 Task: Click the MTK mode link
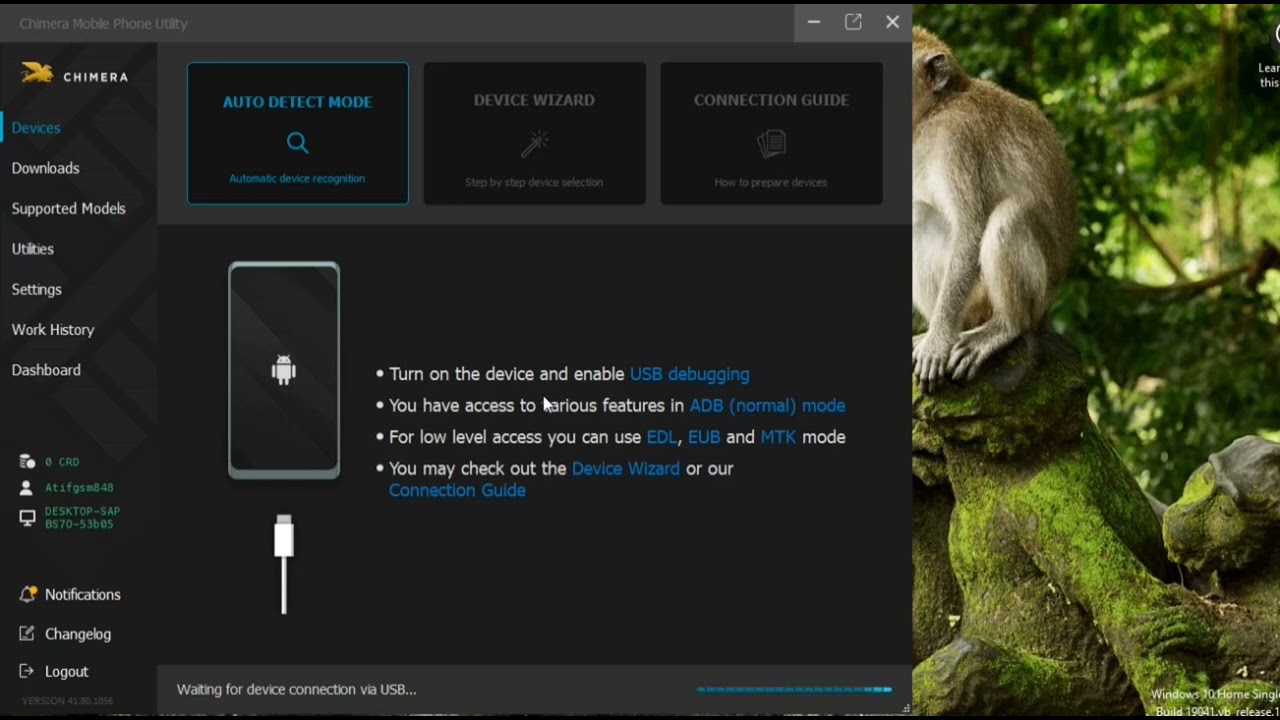[x=778, y=437]
